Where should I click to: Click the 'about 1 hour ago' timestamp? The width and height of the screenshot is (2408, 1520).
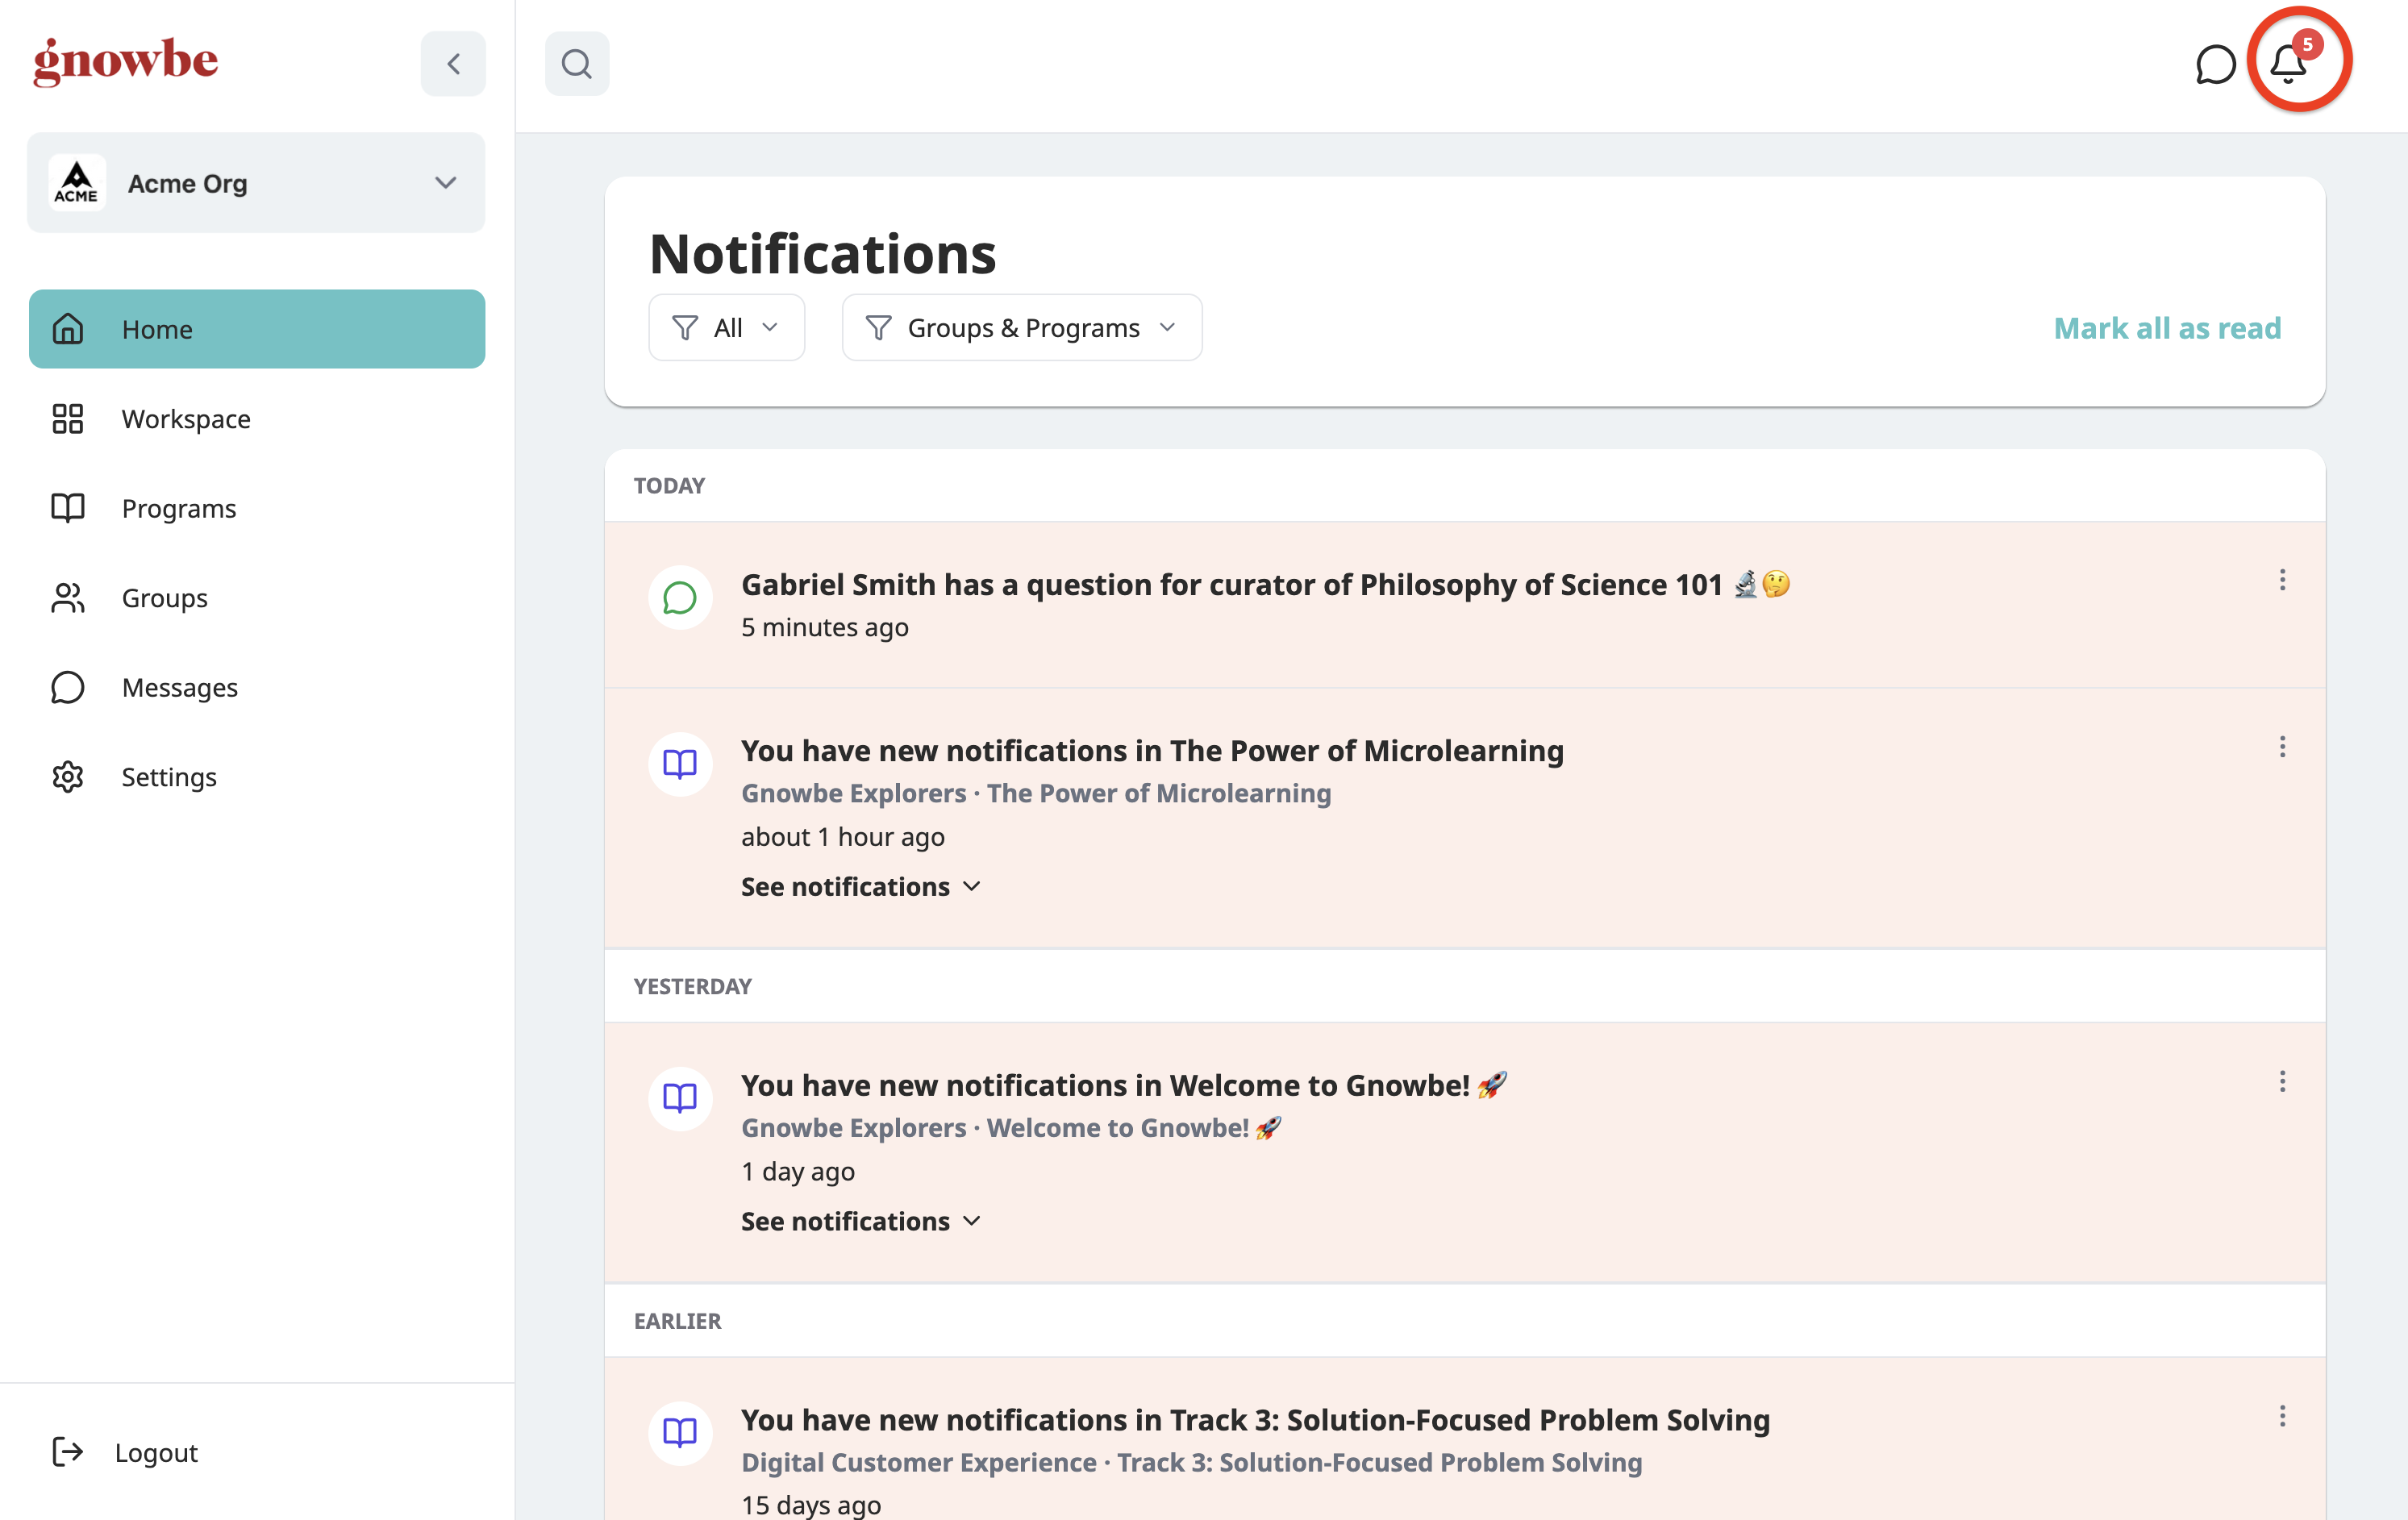point(843,837)
